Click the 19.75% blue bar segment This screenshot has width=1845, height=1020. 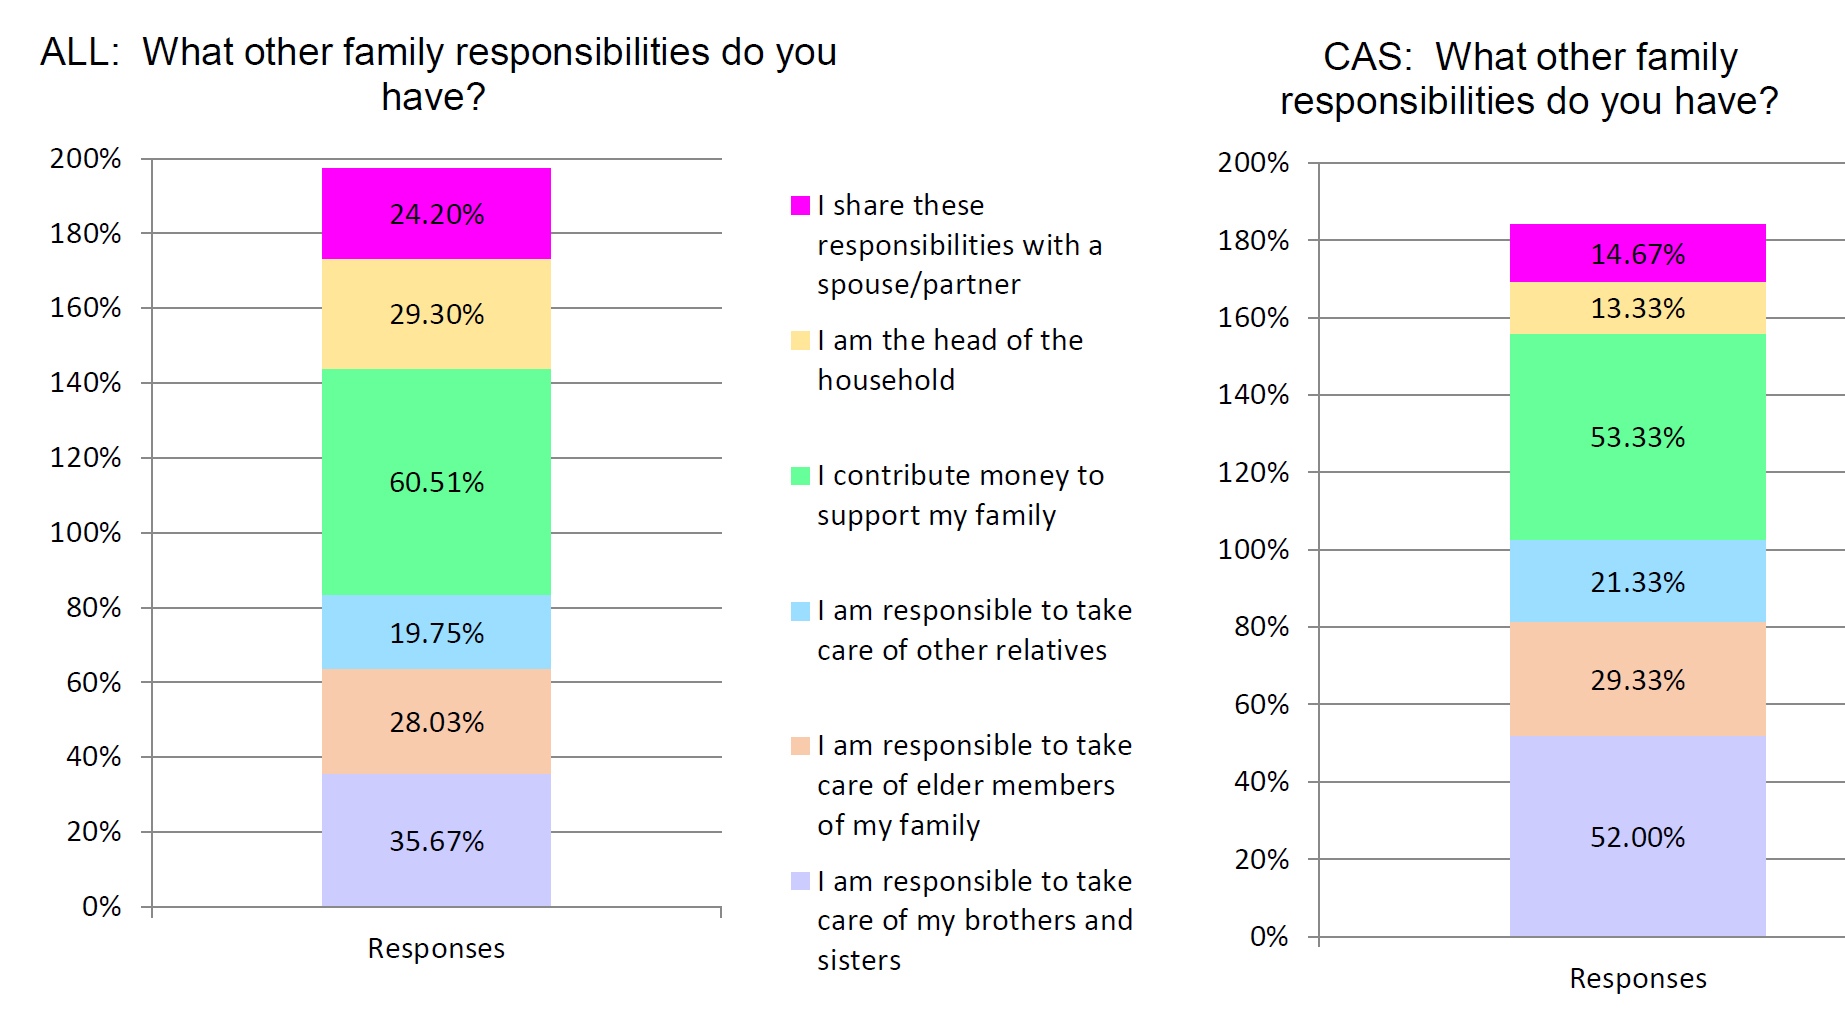[x=436, y=633]
